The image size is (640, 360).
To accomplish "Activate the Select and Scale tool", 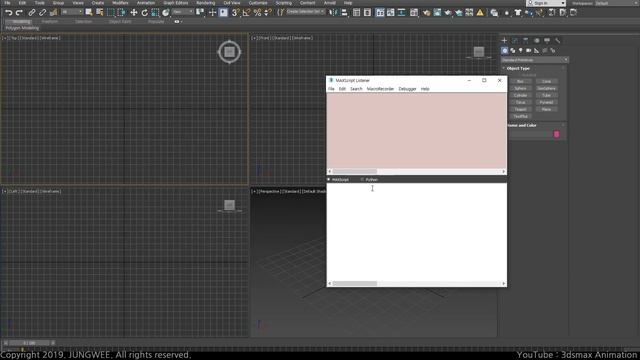I will [155, 13].
